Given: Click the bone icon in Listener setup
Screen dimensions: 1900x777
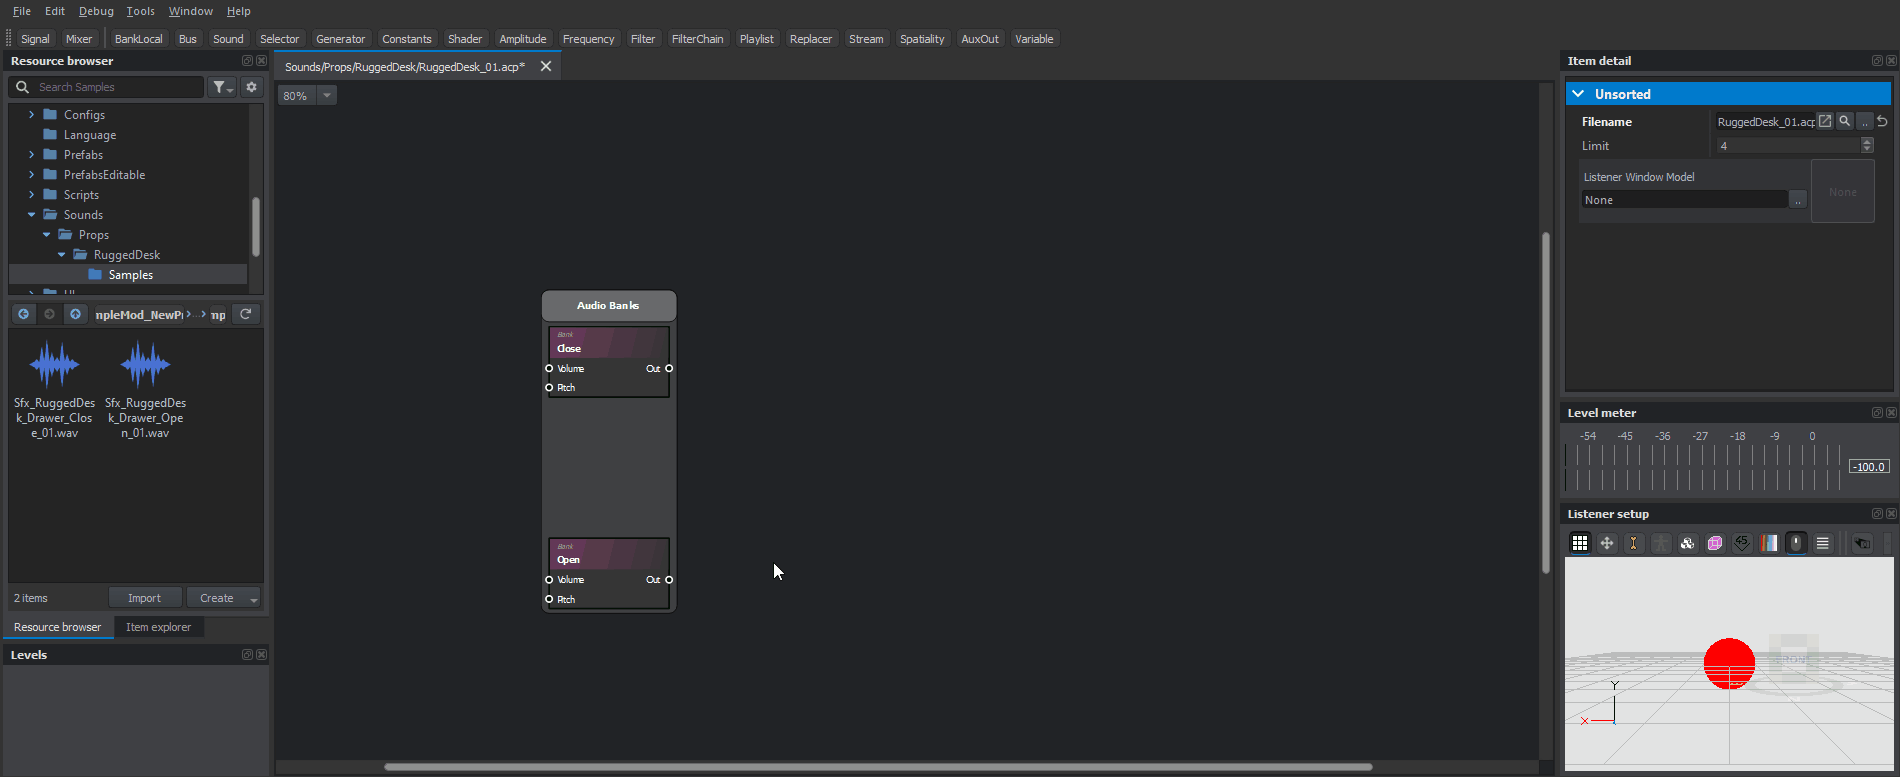Looking at the screenshot, I should 1633,543.
